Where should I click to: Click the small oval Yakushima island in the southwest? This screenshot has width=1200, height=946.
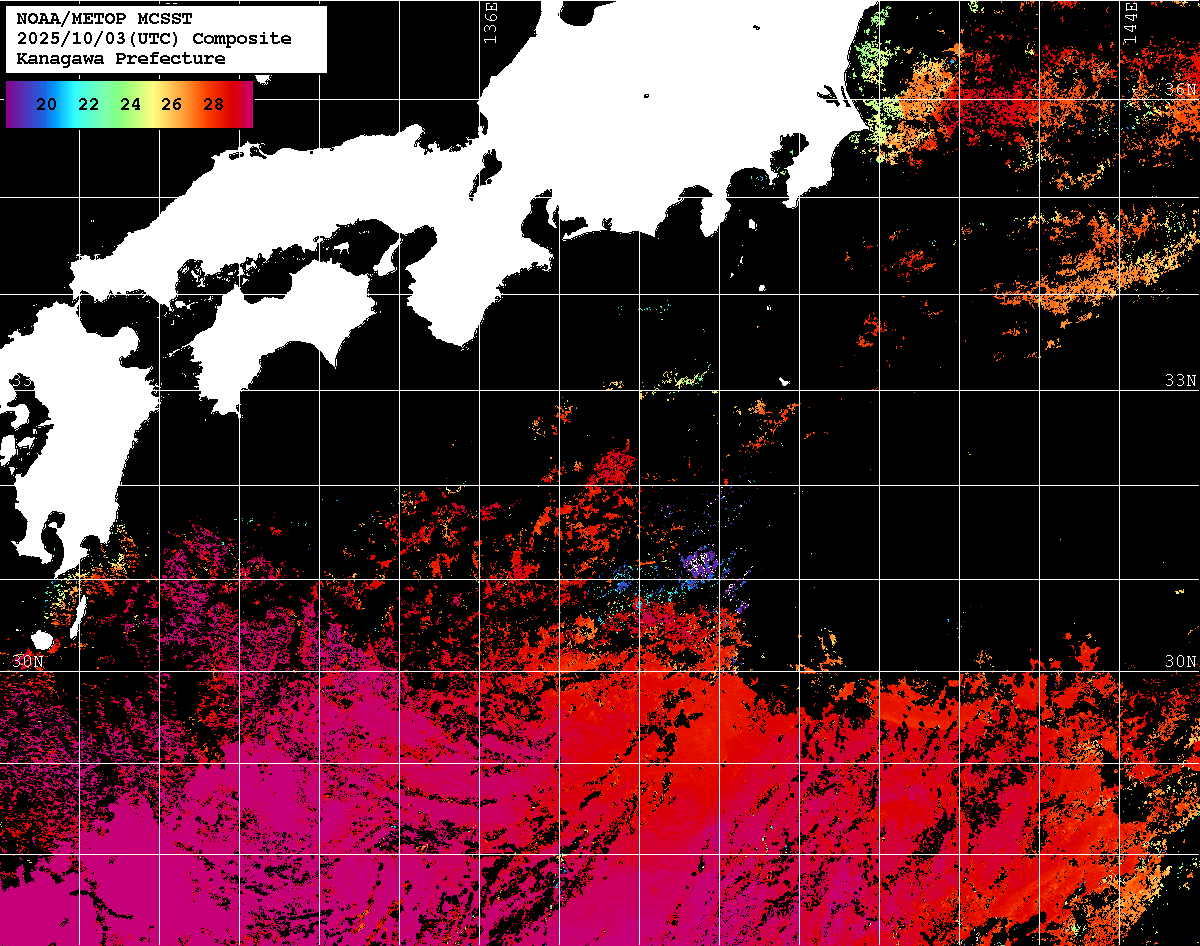pyautogui.click(x=42, y=640)
